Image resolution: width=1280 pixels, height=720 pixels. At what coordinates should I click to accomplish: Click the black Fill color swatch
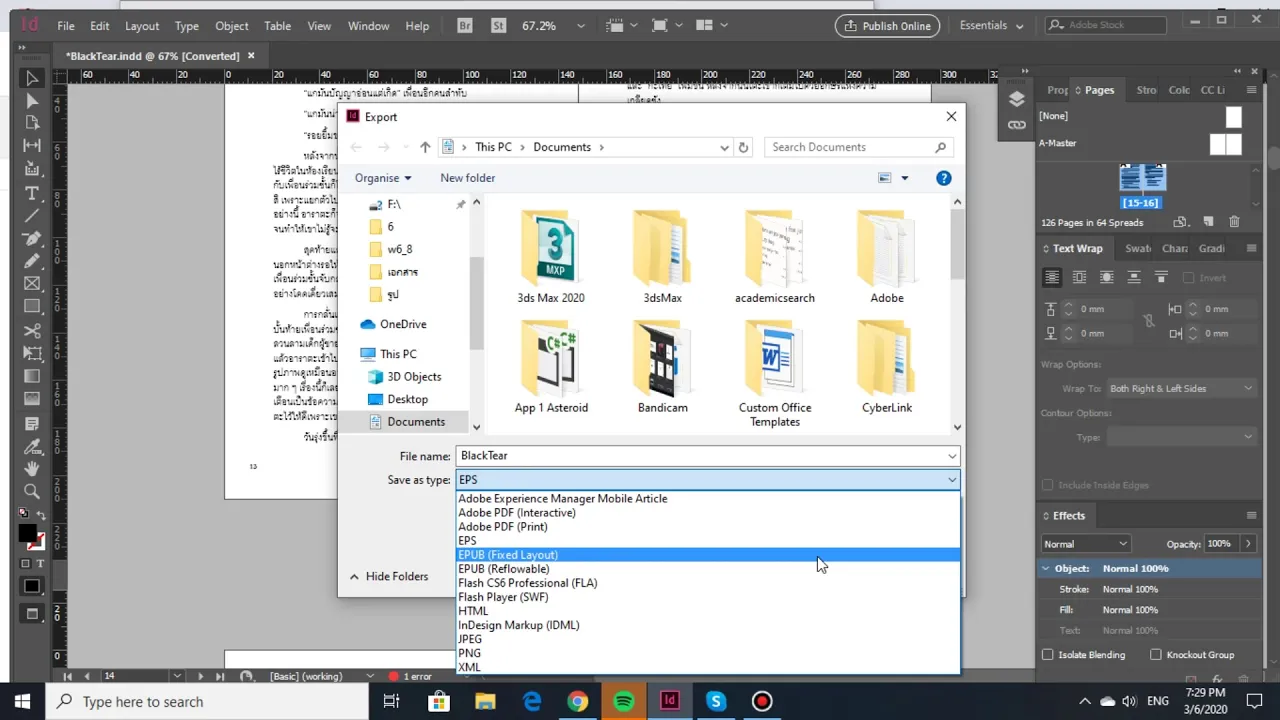[28, 534]
